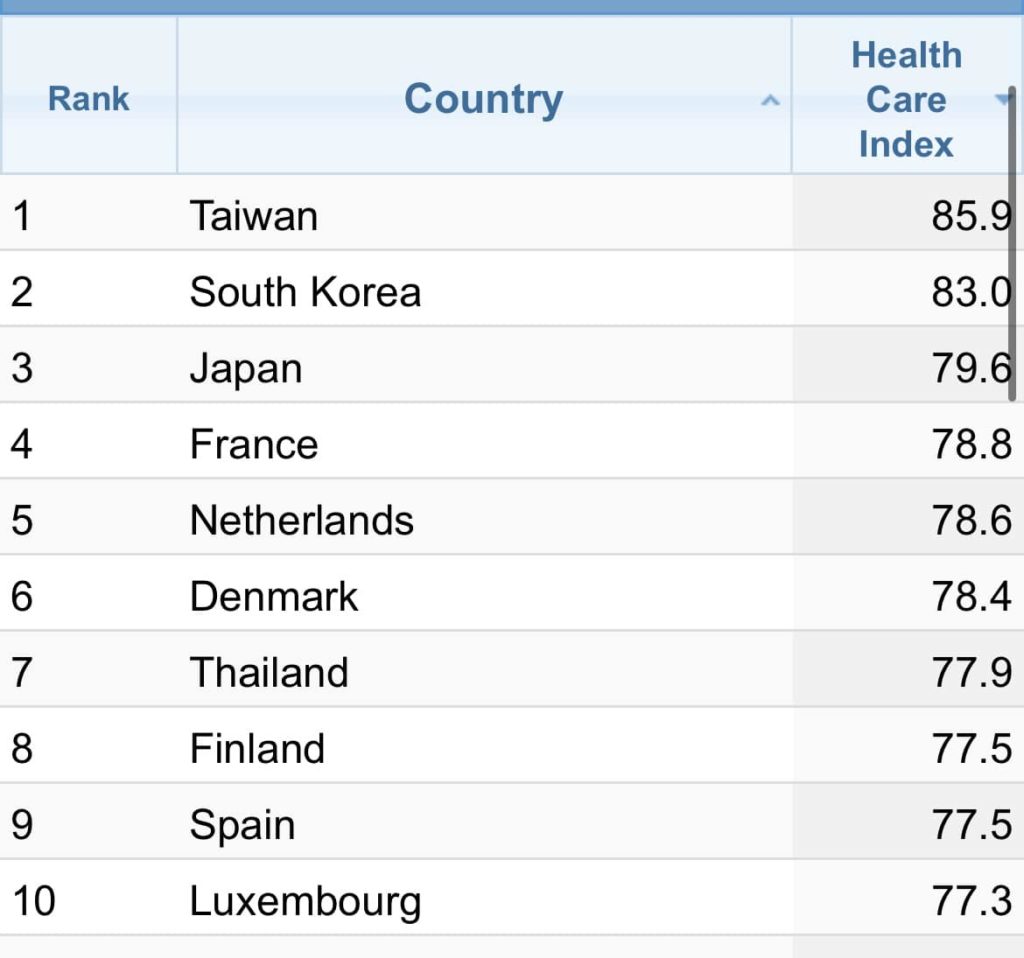The image size is (1024, 958).
Task: Click the Health Care Index header
Action: (905, 99)
